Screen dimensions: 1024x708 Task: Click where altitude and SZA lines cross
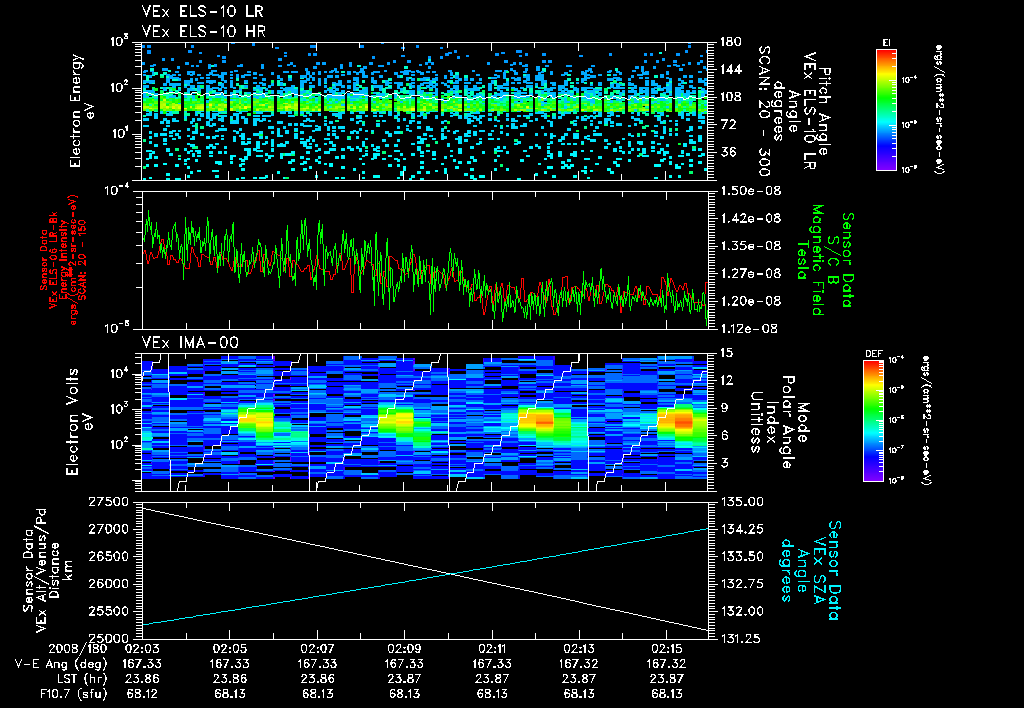tap(451, 574)
